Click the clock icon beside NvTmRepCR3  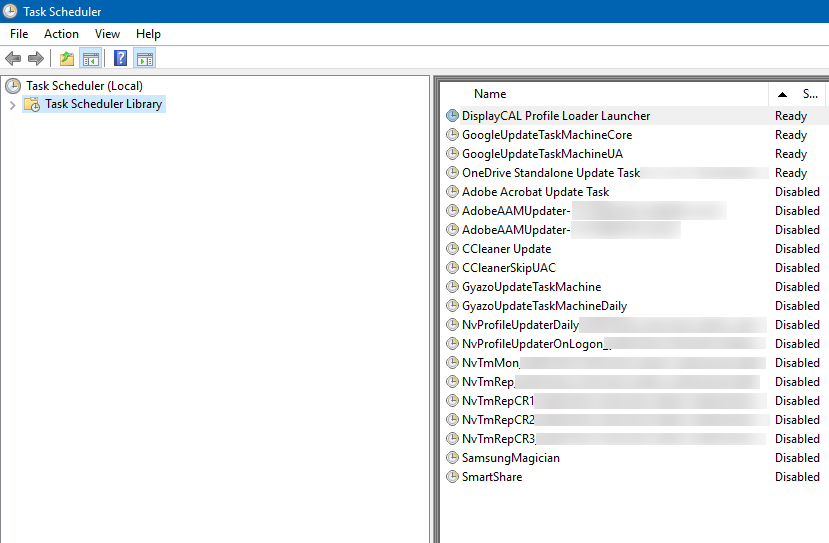point(452,439)
